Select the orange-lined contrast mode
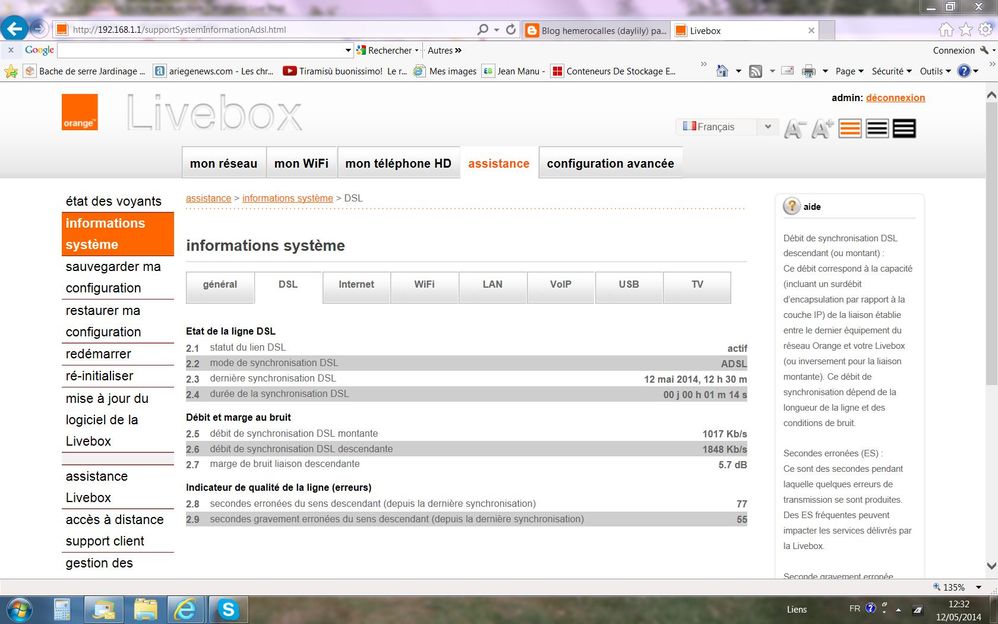This screenshot has height=624, width=998. pos(850,128)
